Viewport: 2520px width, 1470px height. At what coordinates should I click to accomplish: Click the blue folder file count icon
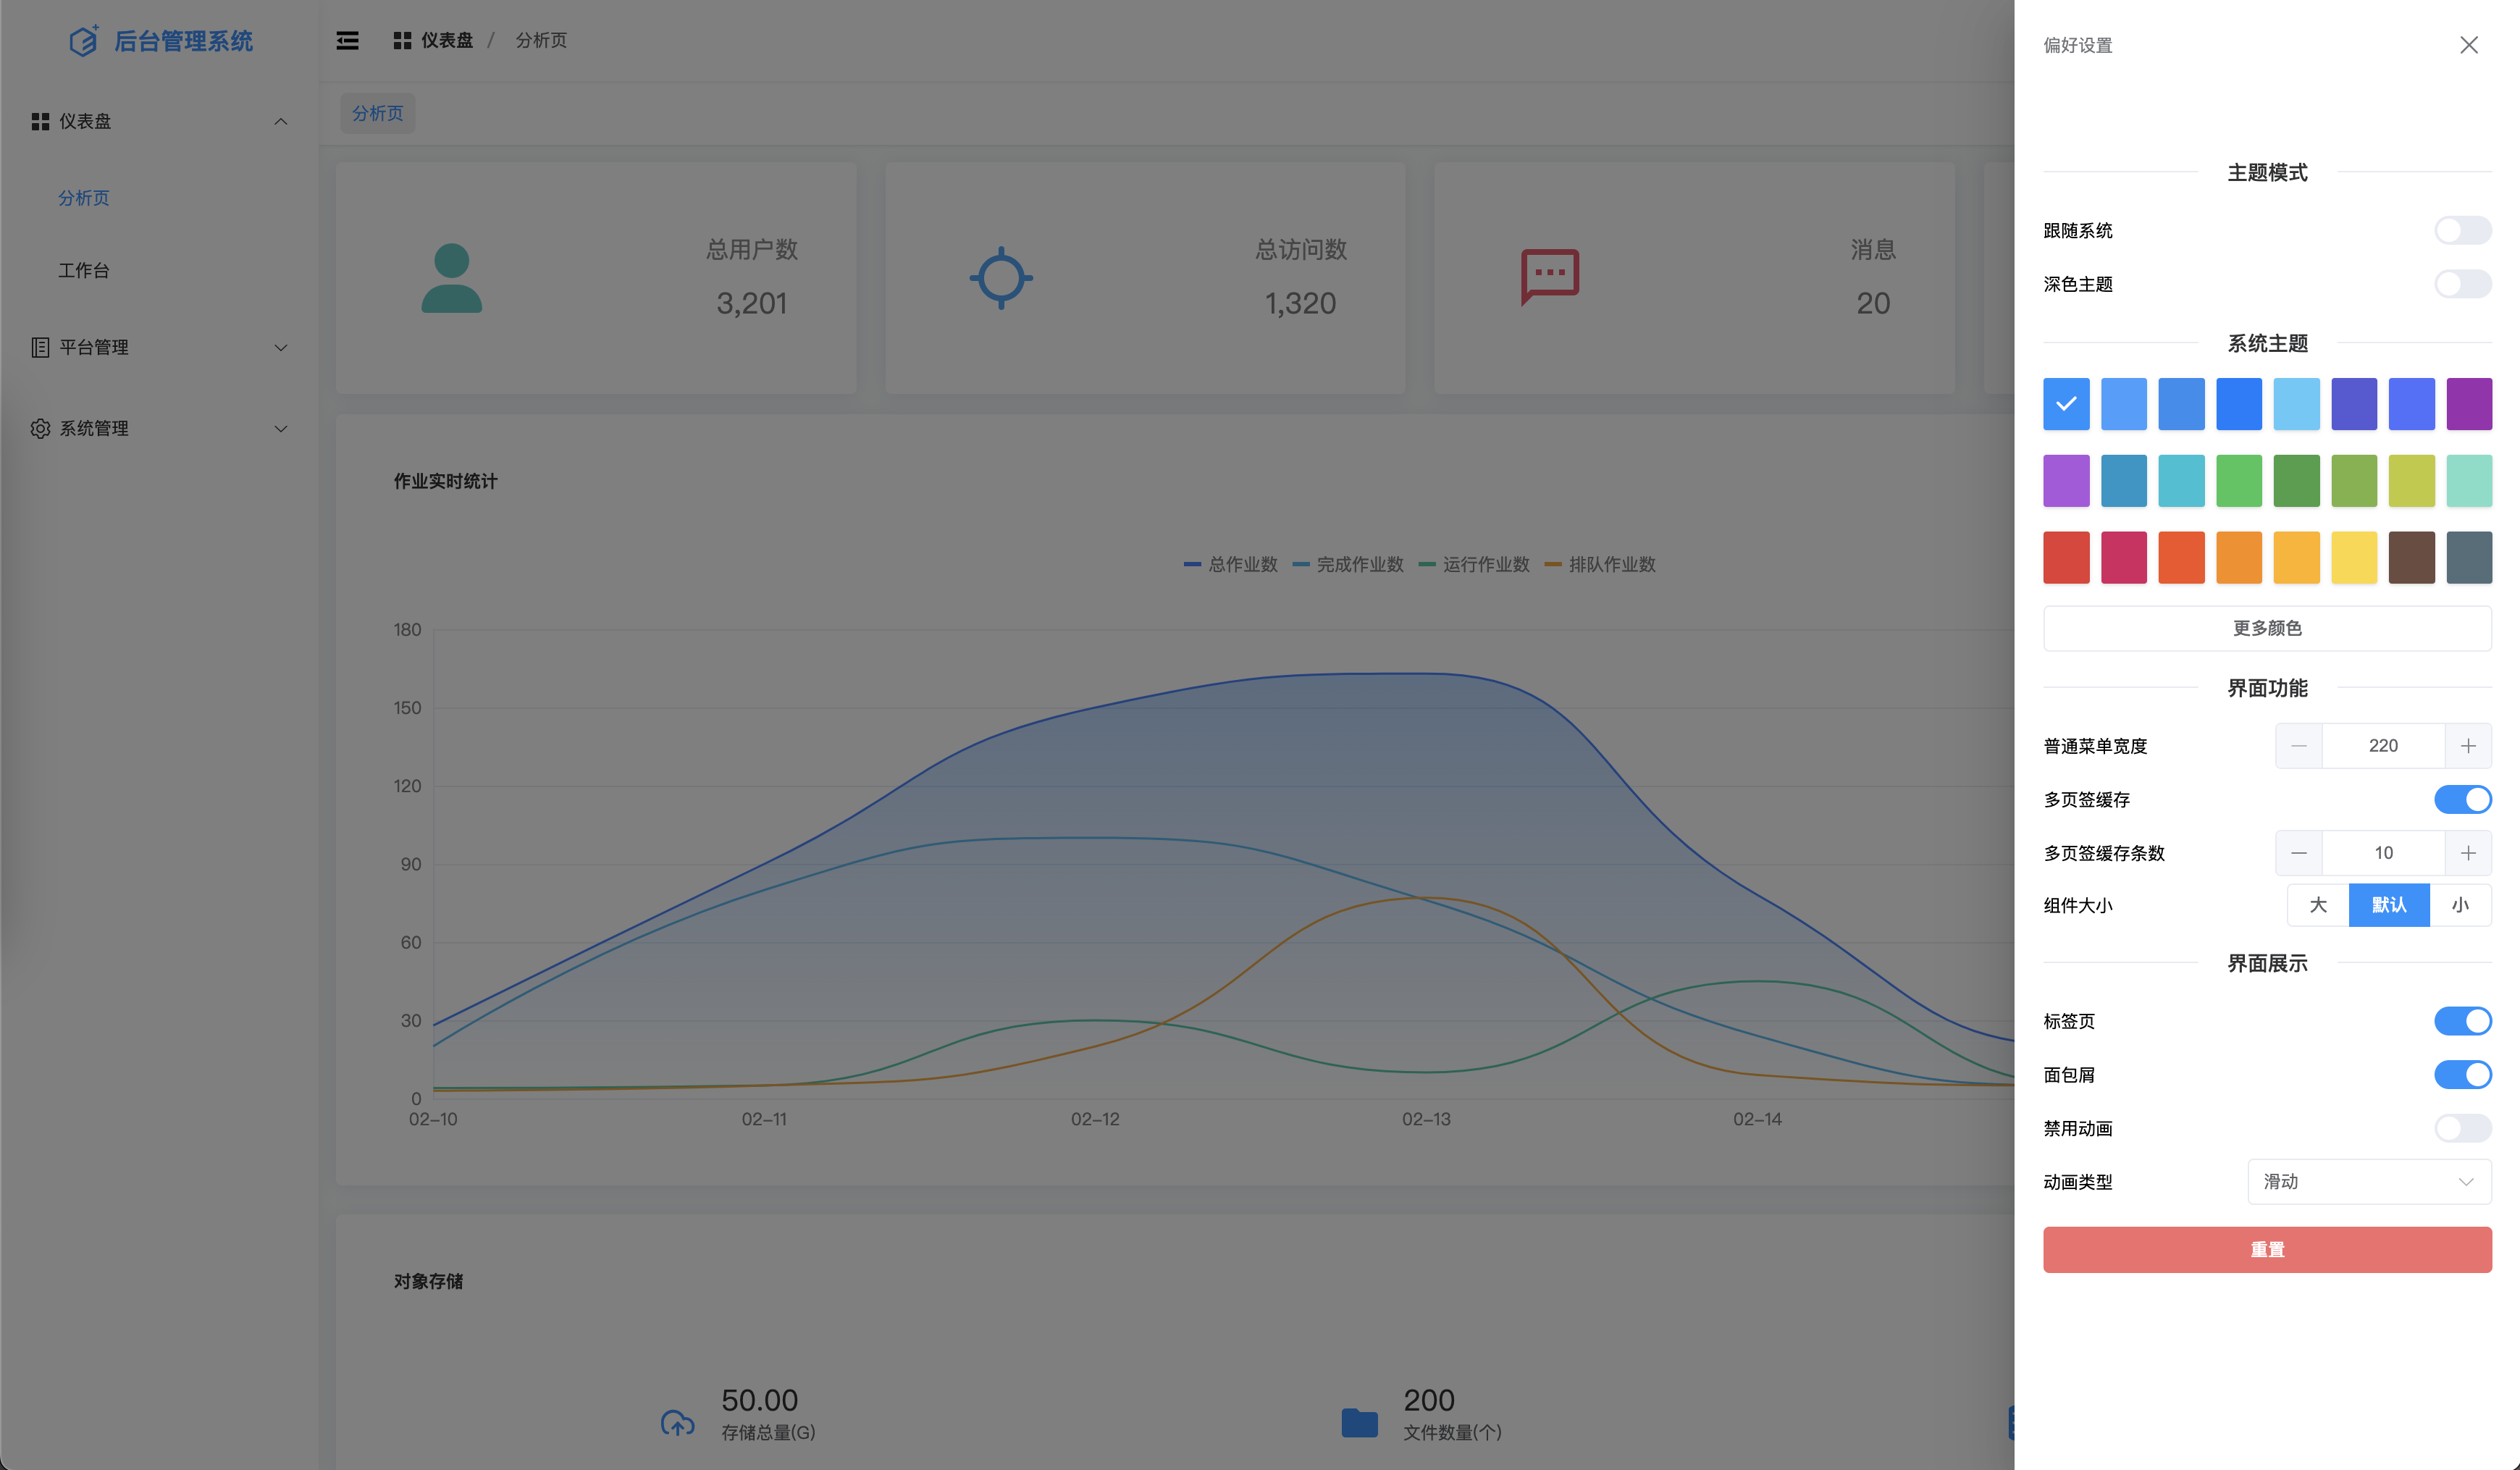1359,1422
